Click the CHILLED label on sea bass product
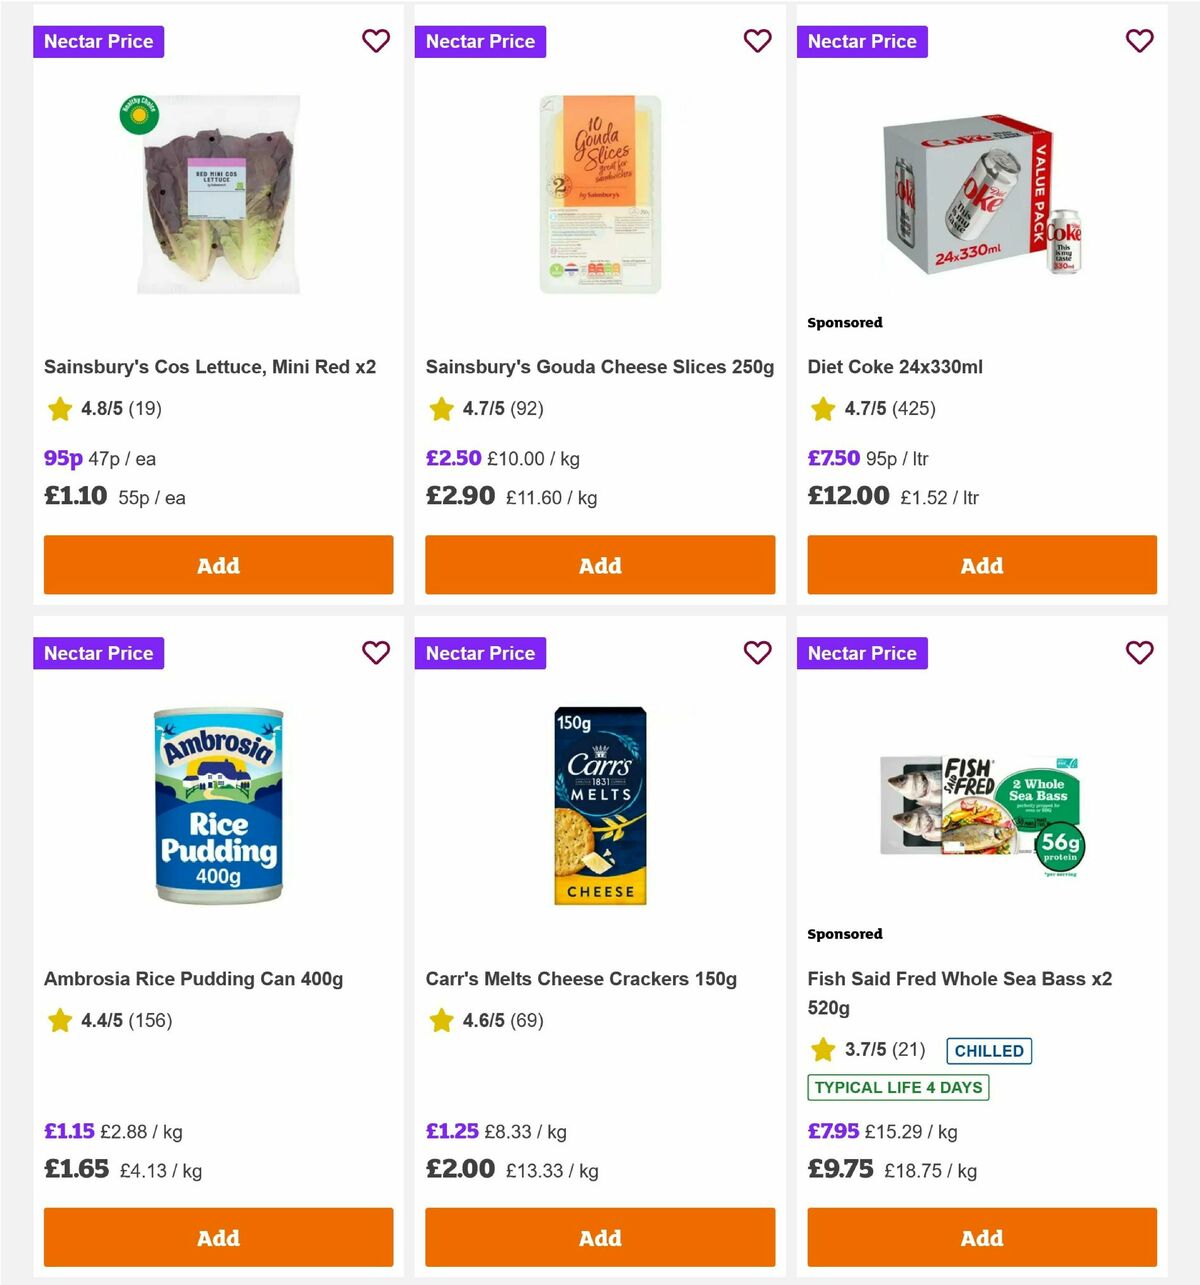1200x1285 pixels. click(x=988, y=1050)
